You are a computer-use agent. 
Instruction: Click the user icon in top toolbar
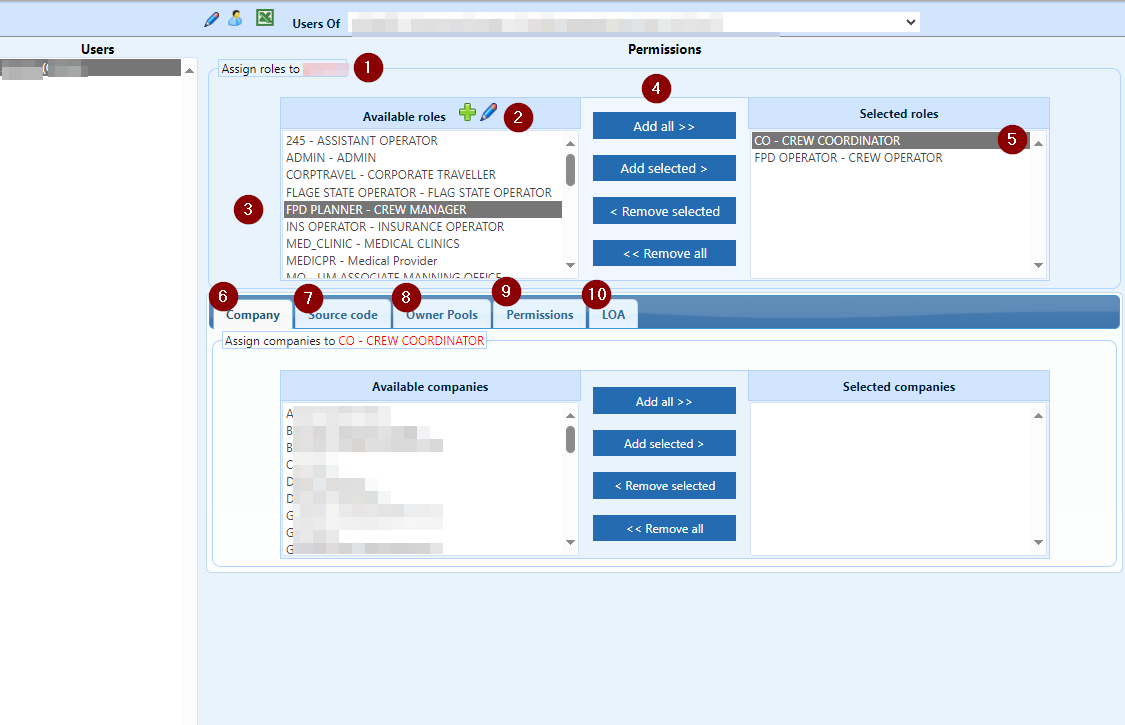[235, 18]
